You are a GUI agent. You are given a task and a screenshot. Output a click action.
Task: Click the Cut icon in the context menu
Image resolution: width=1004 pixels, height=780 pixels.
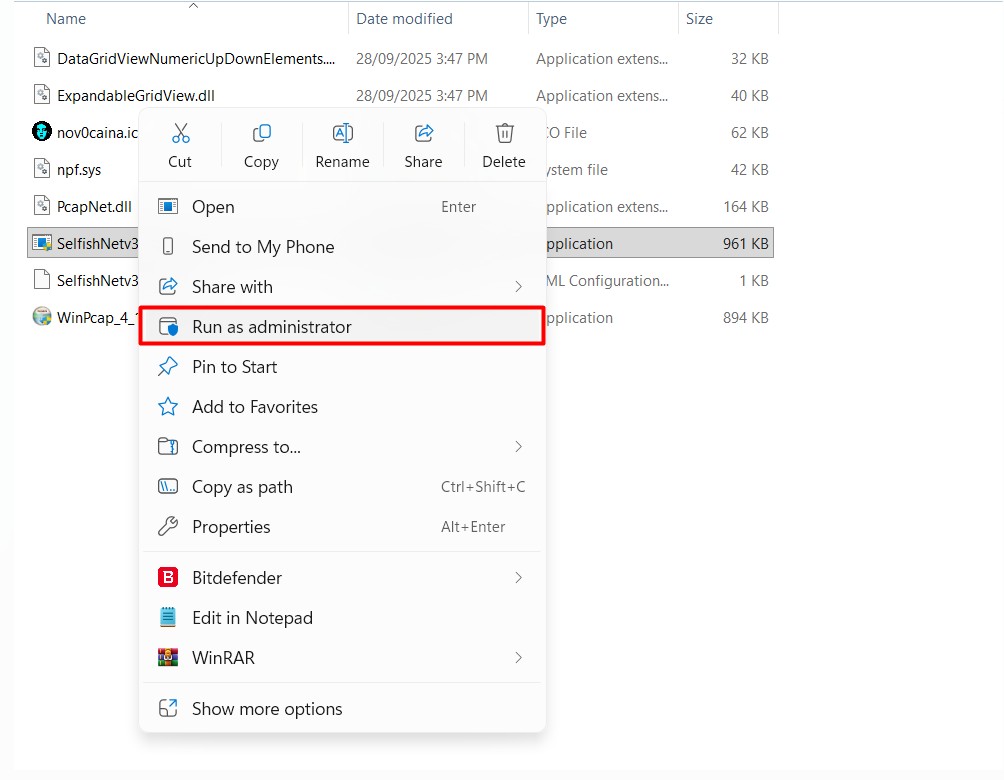(x=180, y=131)
